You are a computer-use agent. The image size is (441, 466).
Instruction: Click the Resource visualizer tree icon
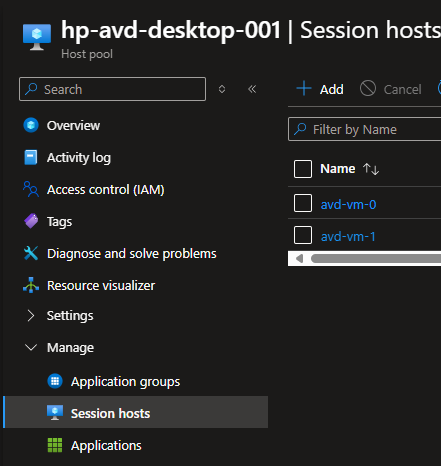[31, 285]
